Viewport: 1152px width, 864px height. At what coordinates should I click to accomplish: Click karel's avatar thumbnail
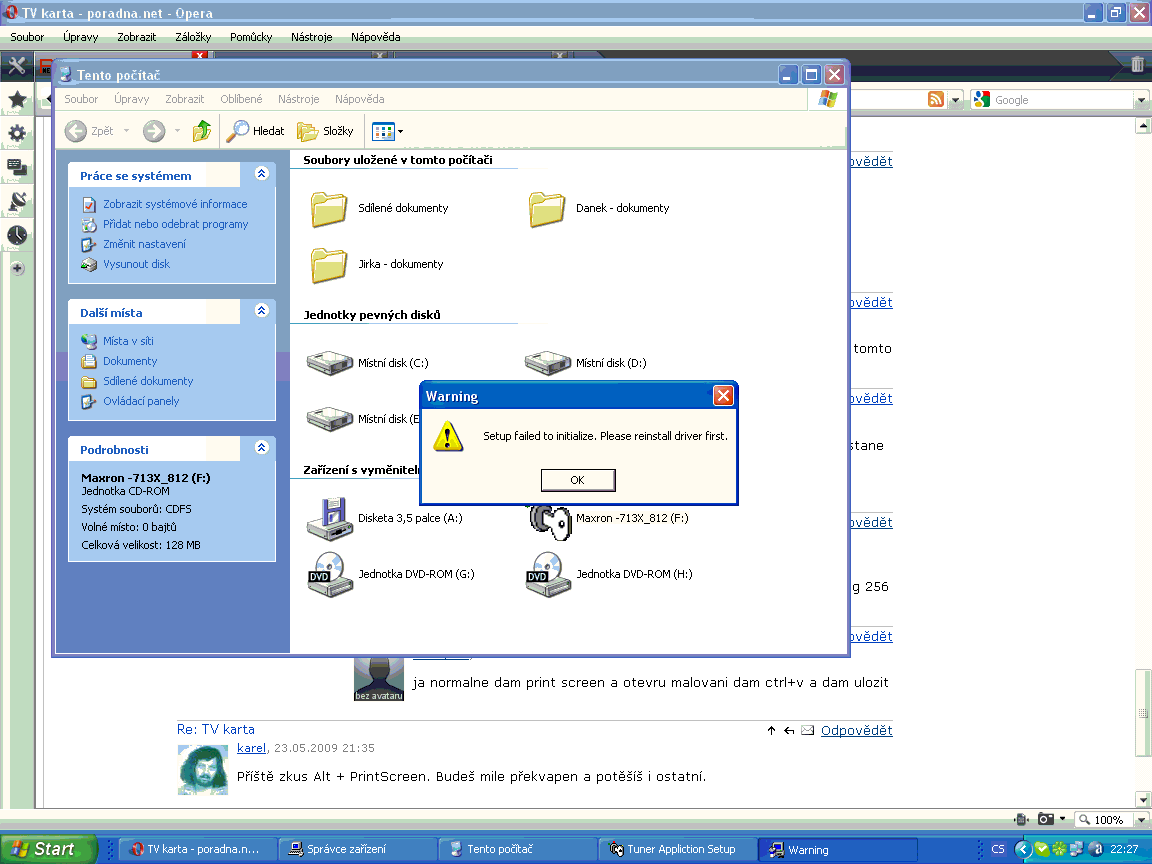(203, 770)
